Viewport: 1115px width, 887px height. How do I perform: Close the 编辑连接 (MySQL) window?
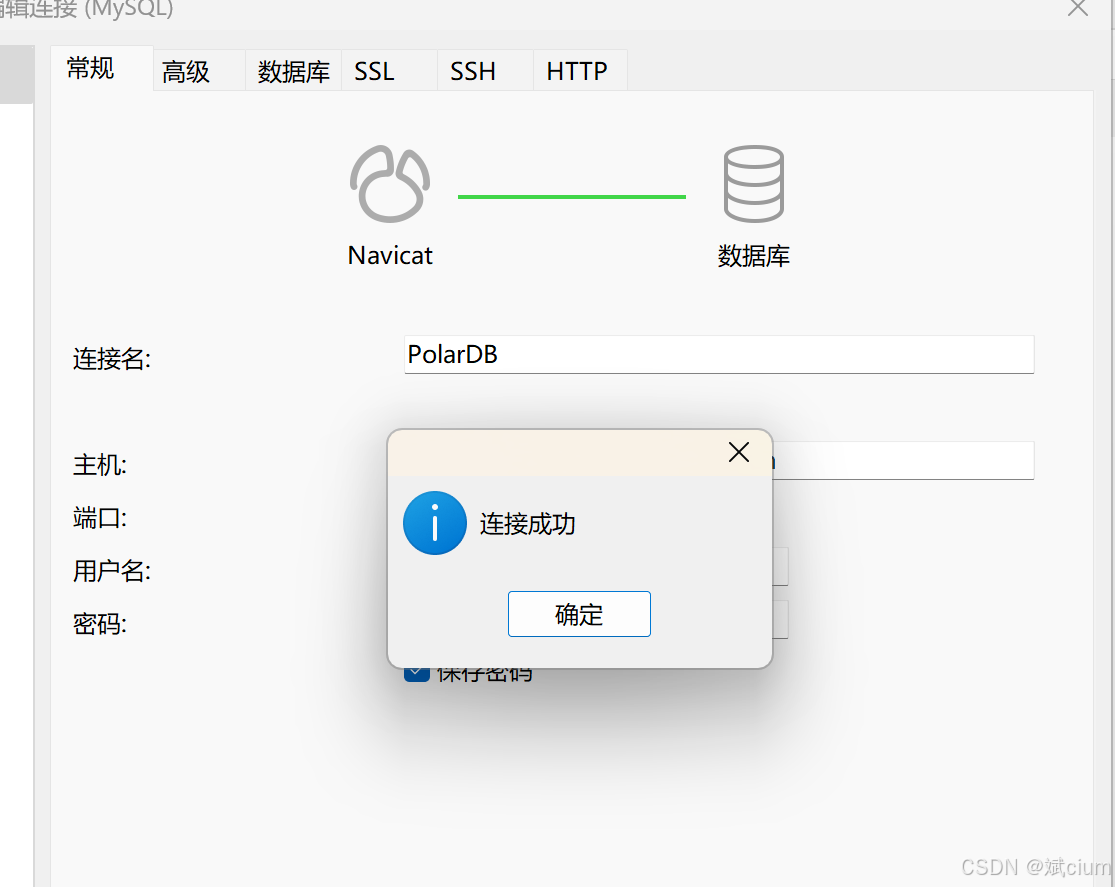tap(1078, 8)
